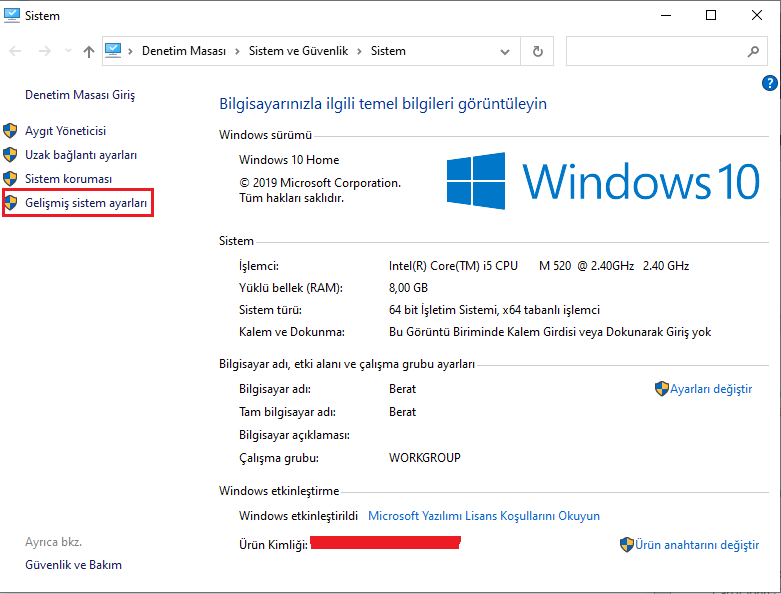The height and width of the screenshot is (594, 781).
Task: Click the Berat value next to Tam bilgisayar adı
Action: coord(402,412)
